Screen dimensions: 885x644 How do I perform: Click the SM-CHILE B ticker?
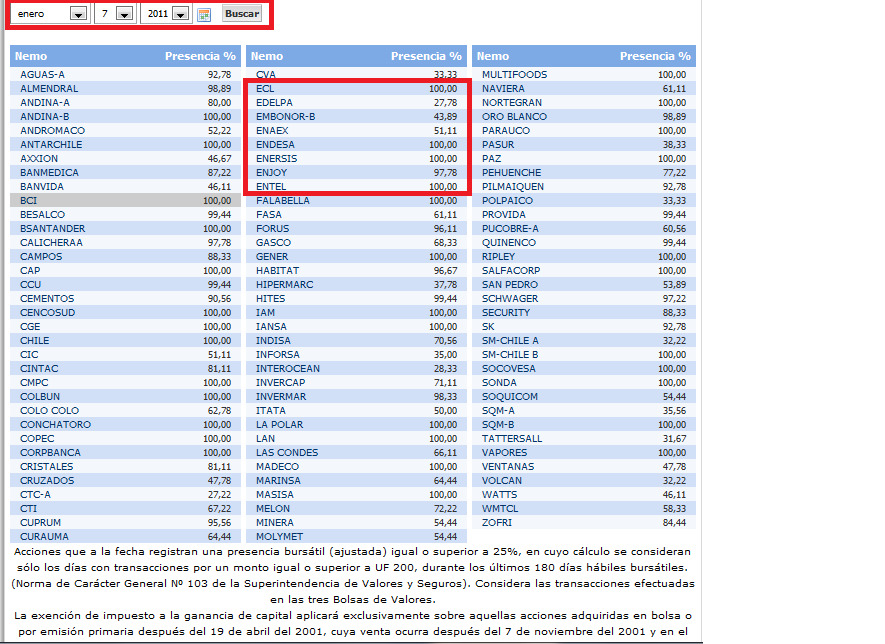pos(510,354)
